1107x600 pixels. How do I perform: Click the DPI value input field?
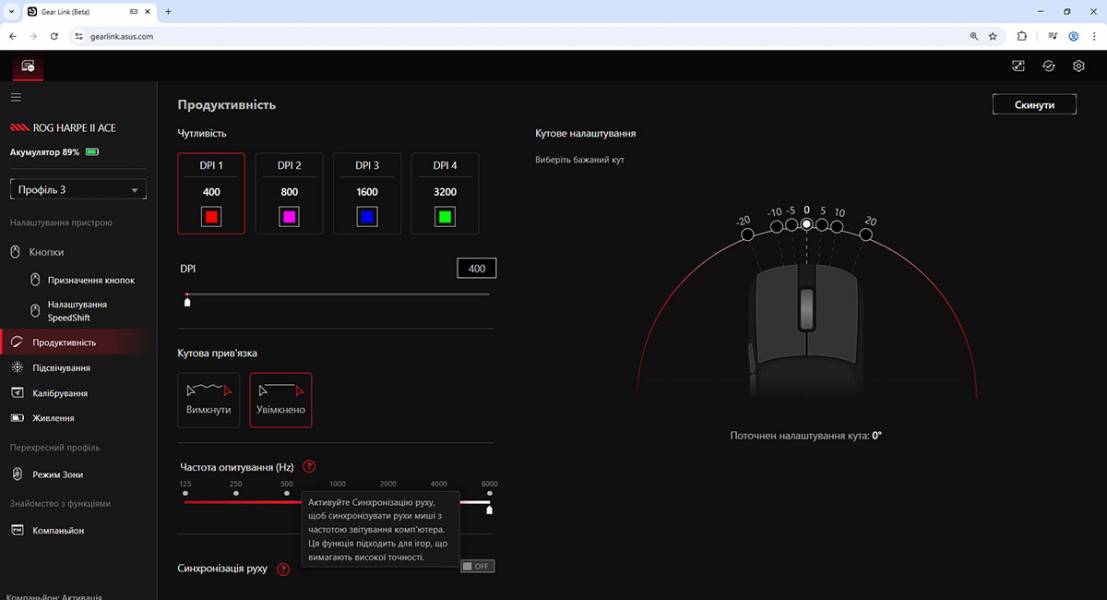coord(476,268)
